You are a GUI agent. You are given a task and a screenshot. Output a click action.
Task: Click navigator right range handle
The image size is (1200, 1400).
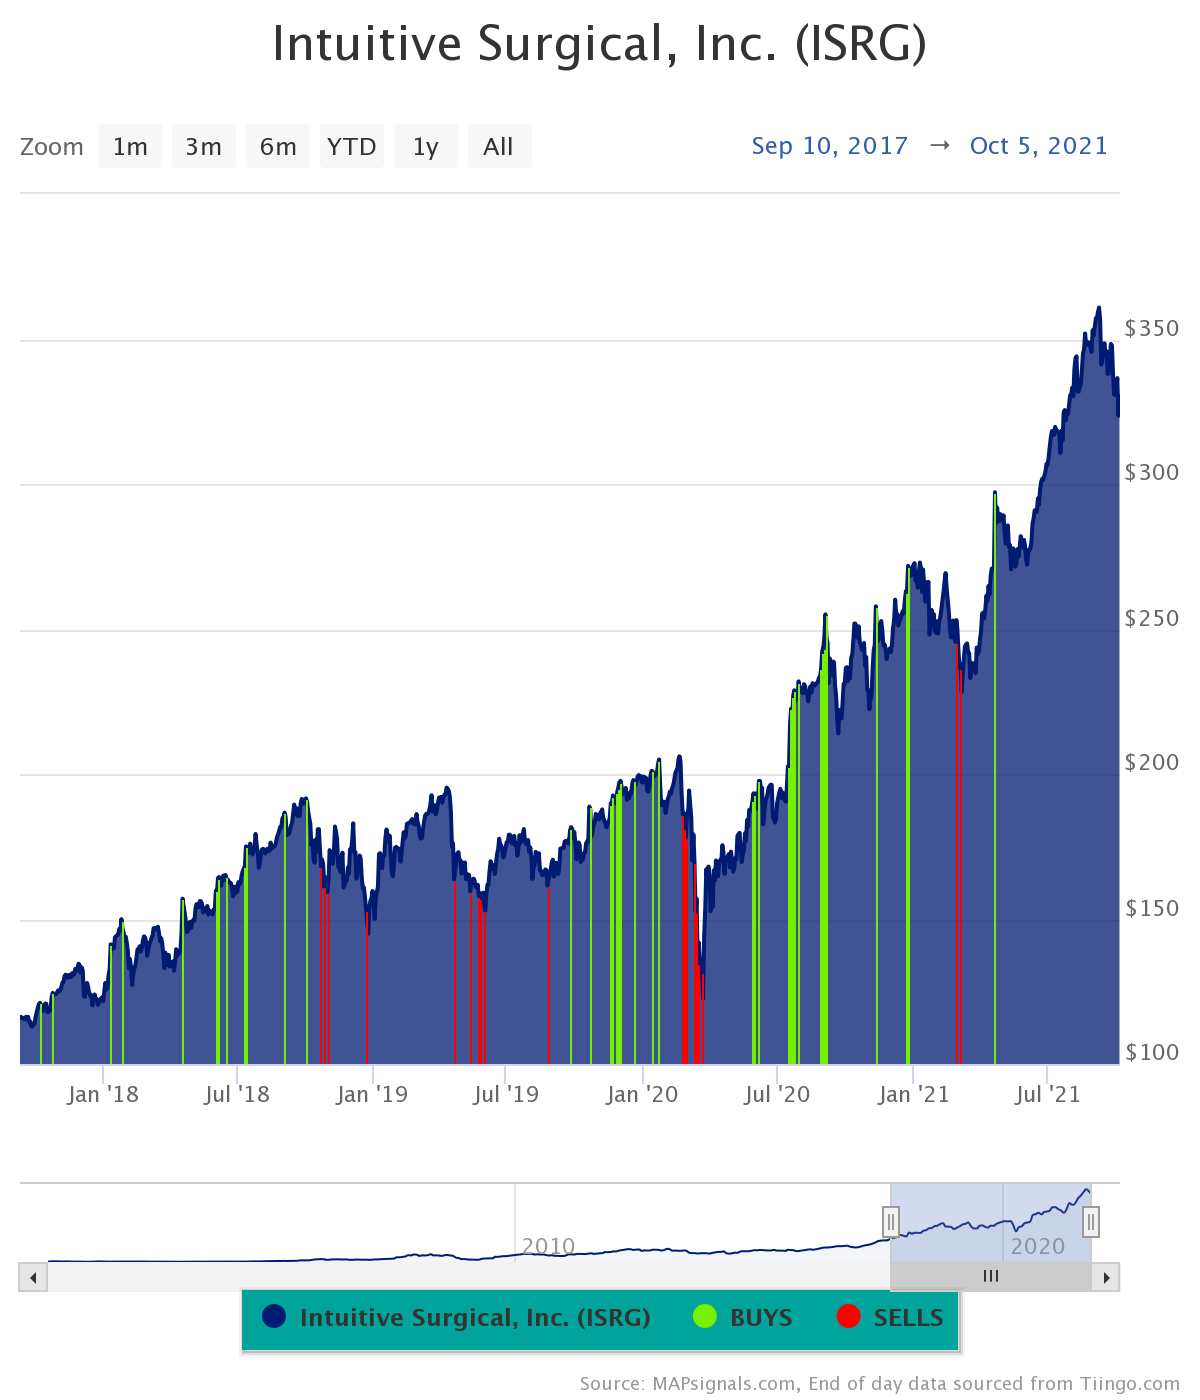[1091, 1221]
